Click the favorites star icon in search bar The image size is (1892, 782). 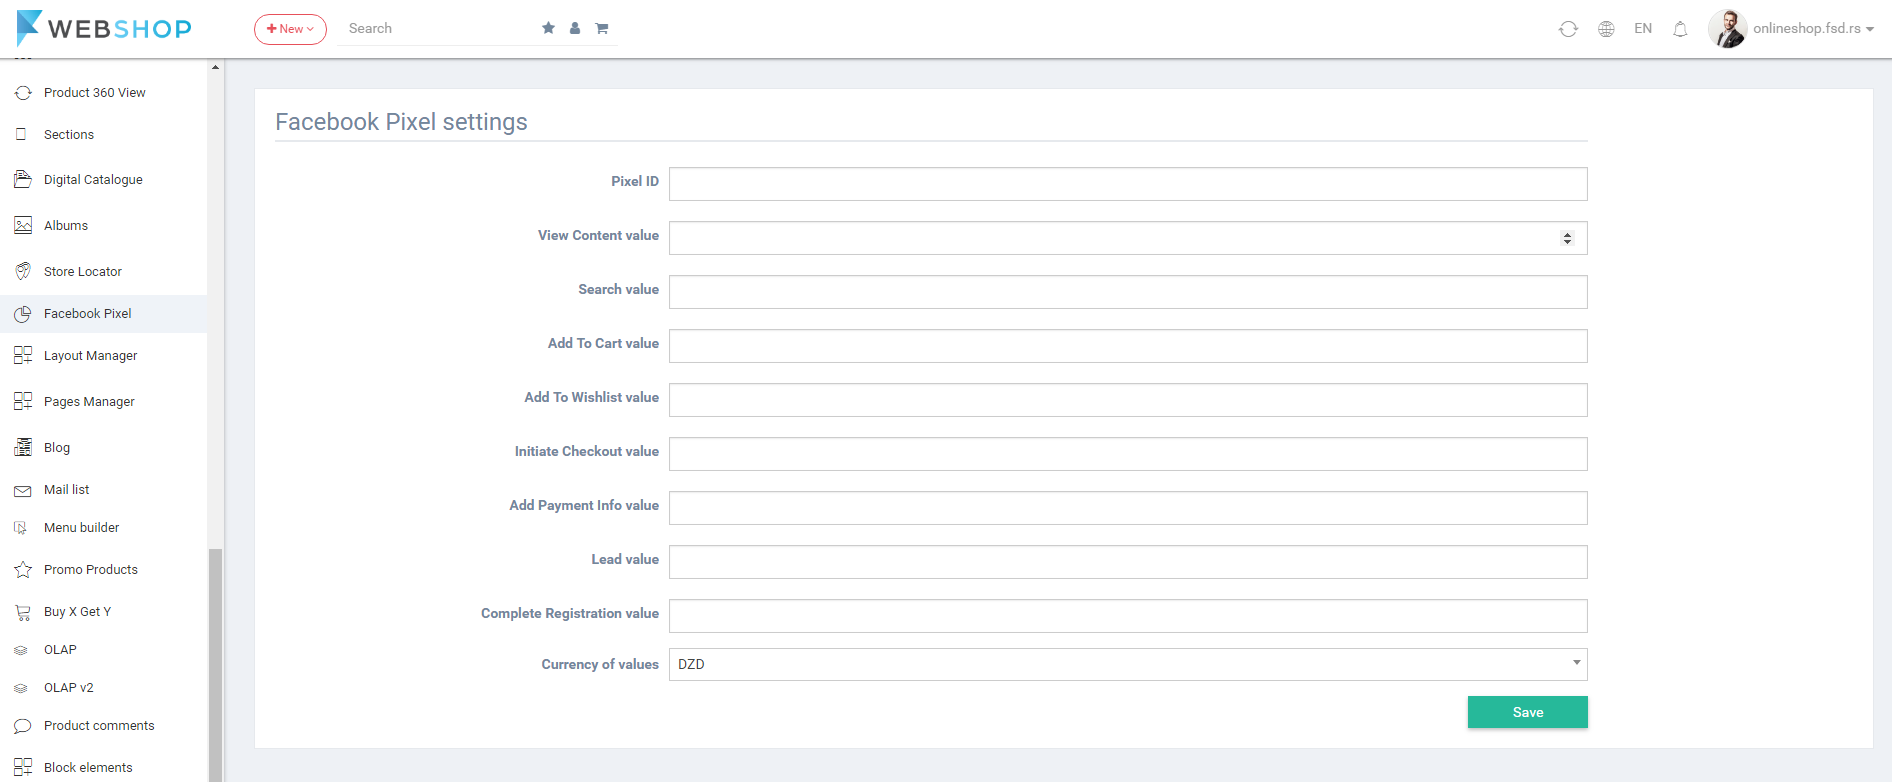(548, 28)
